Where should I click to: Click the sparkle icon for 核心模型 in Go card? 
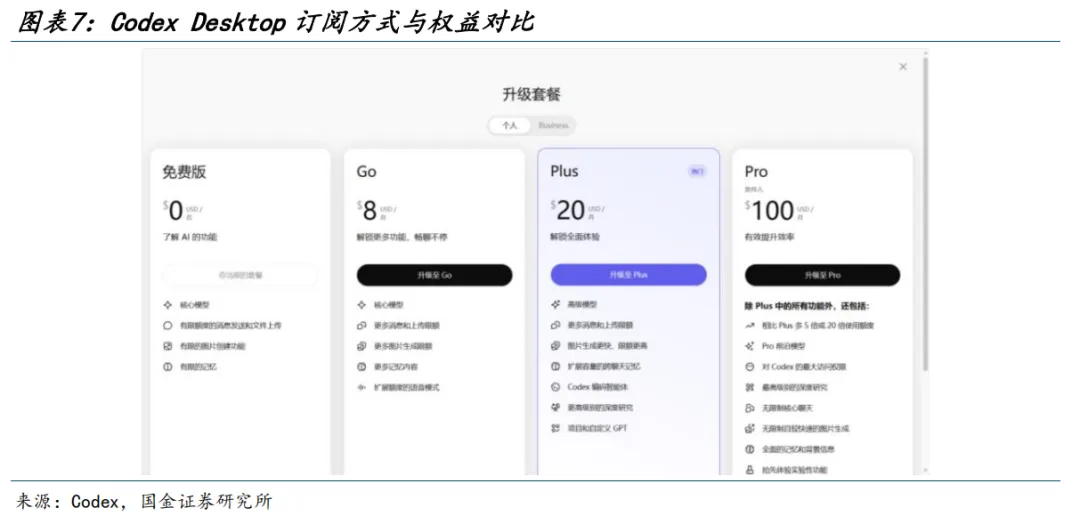point(362,304)
